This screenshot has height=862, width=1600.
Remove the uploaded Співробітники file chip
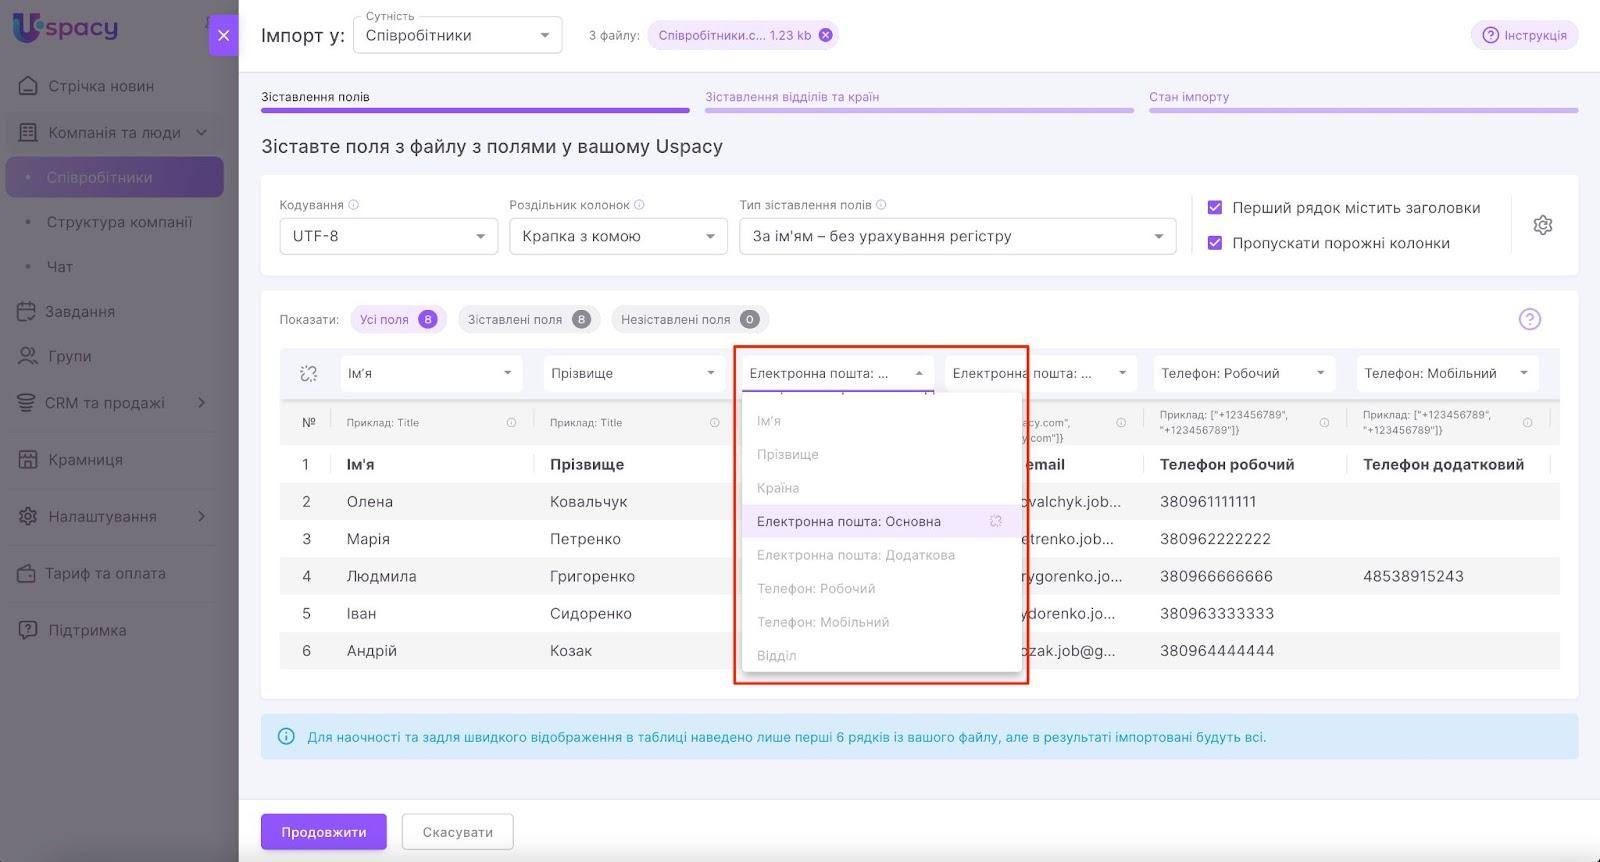coord(825,35)
